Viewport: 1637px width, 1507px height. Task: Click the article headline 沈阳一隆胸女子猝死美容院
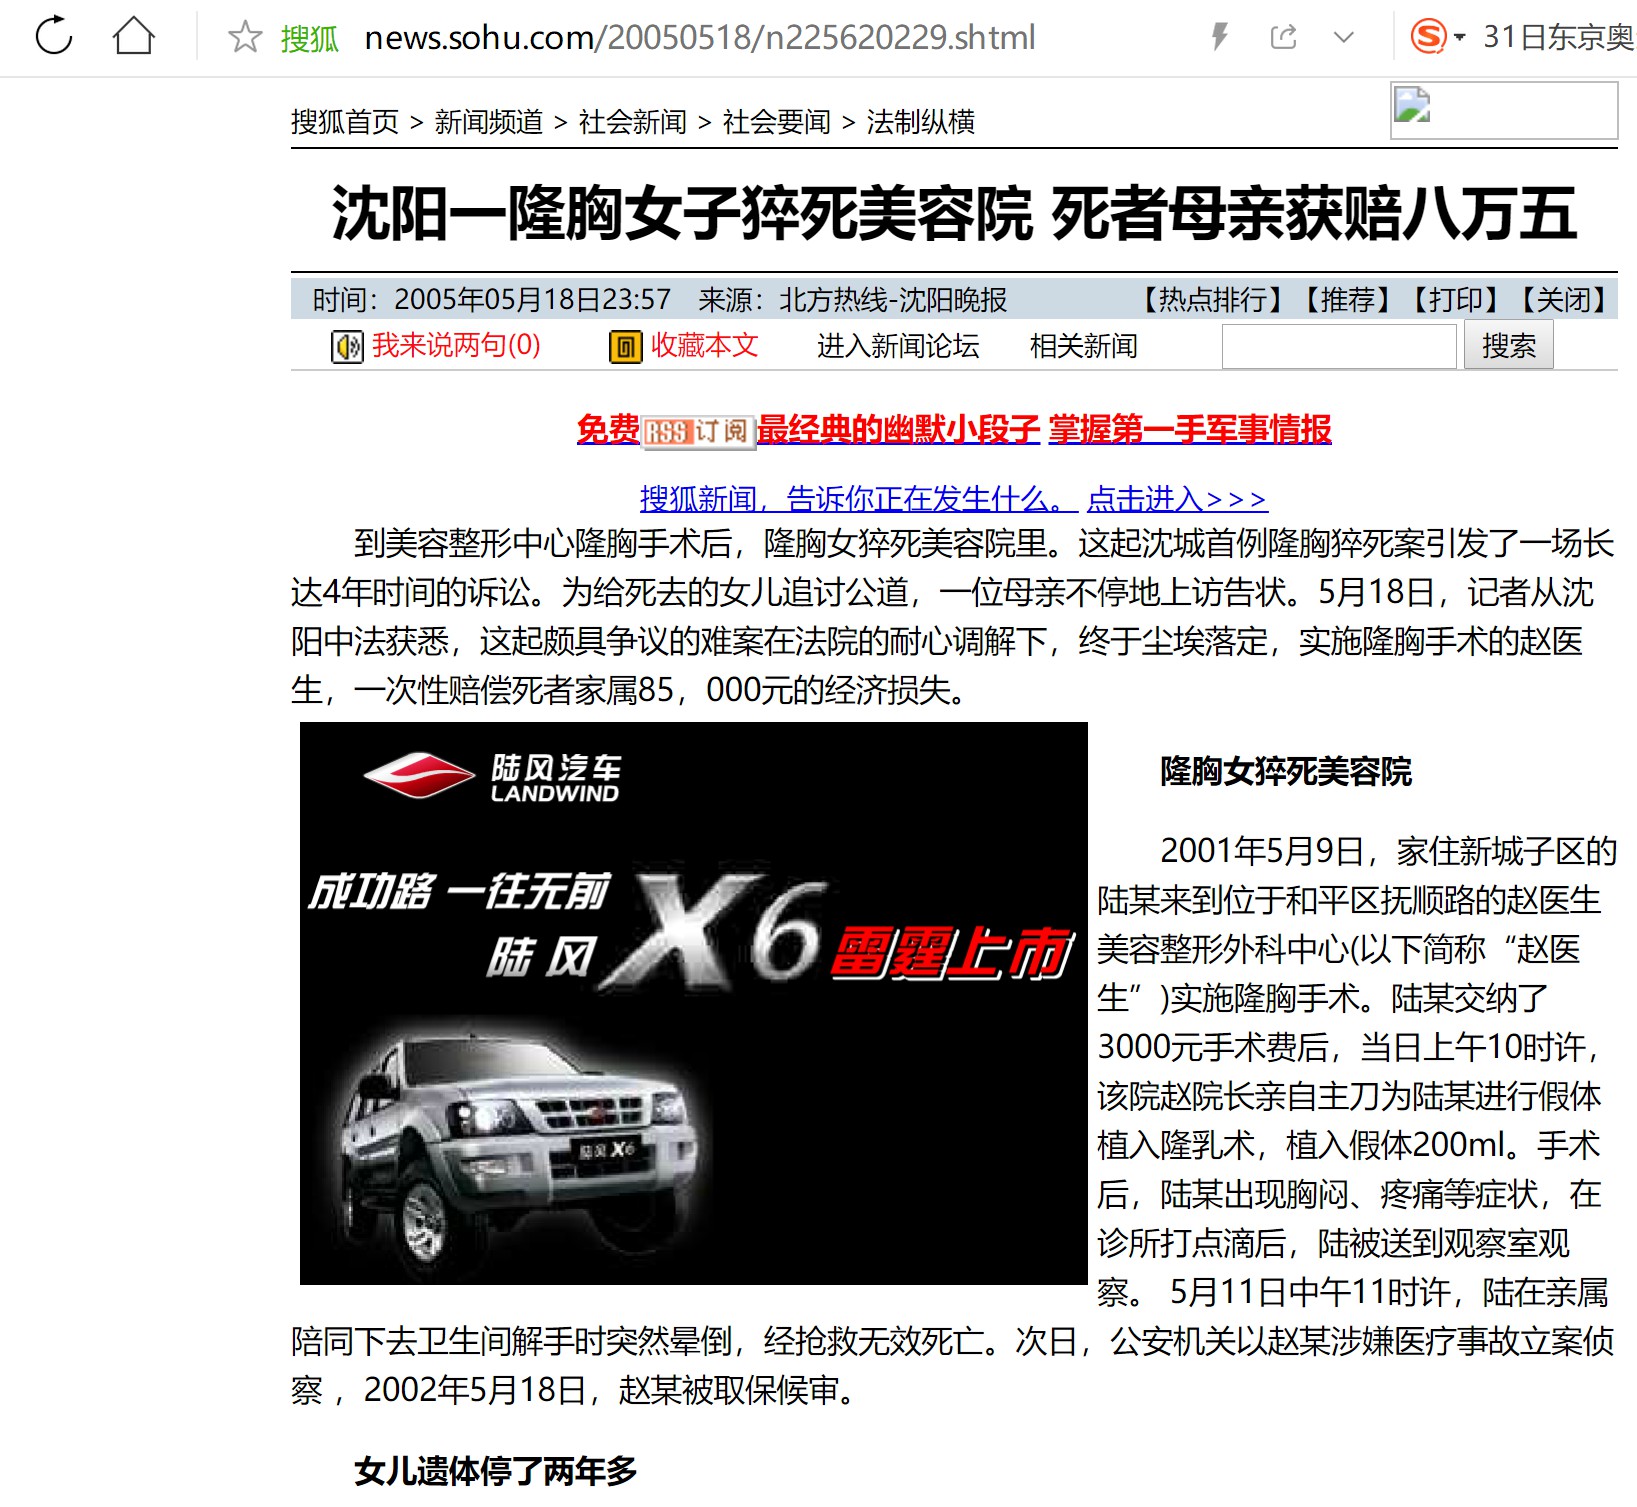[682, 213]
